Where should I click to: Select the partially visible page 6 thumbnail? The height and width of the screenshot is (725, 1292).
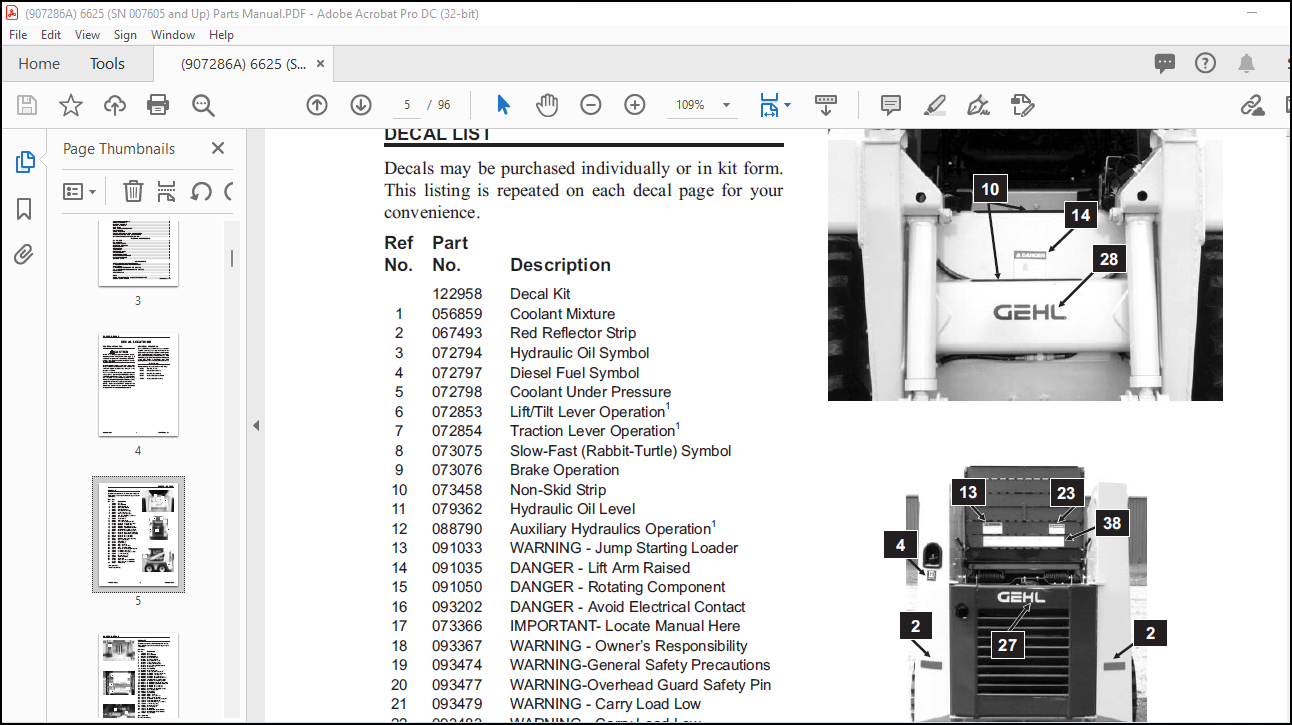138,677
